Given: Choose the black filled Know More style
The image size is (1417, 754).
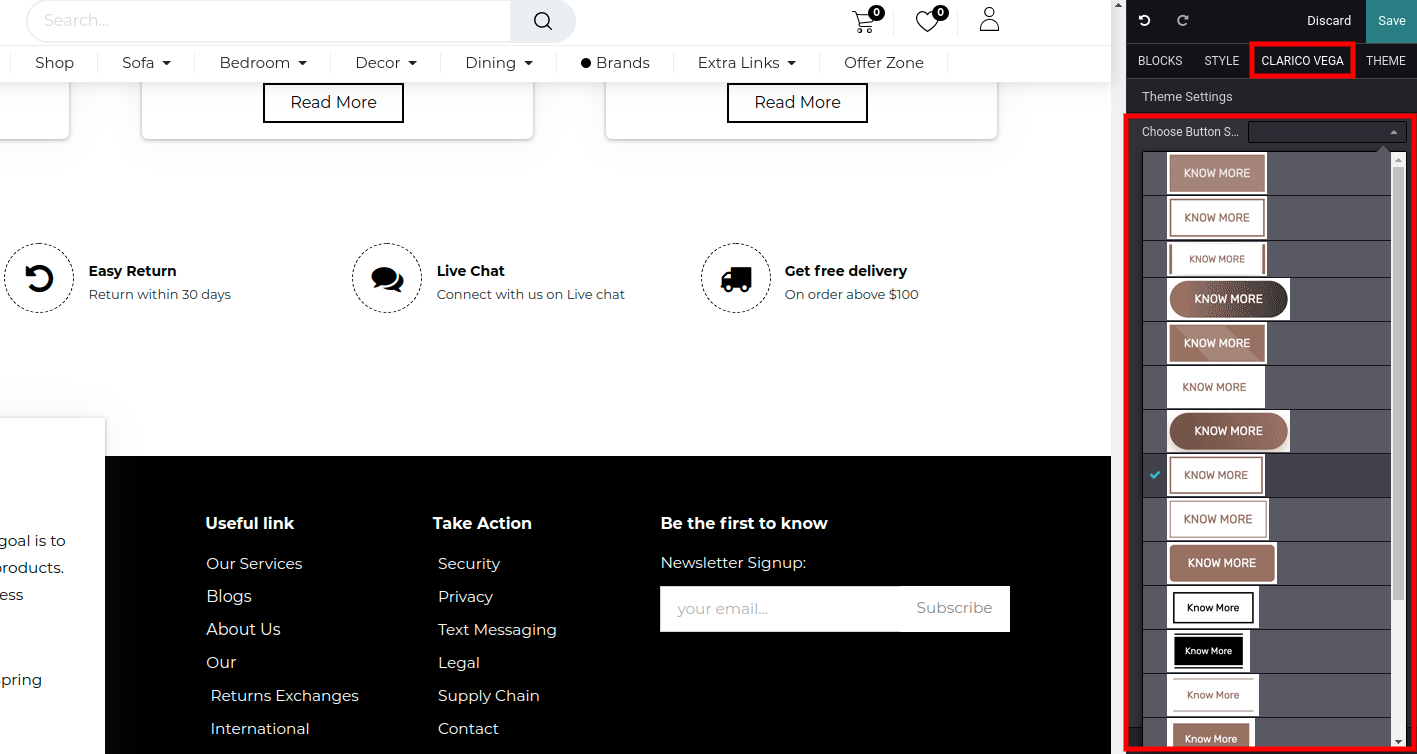Looking at the screenshot, I should tap(1208, 651).
